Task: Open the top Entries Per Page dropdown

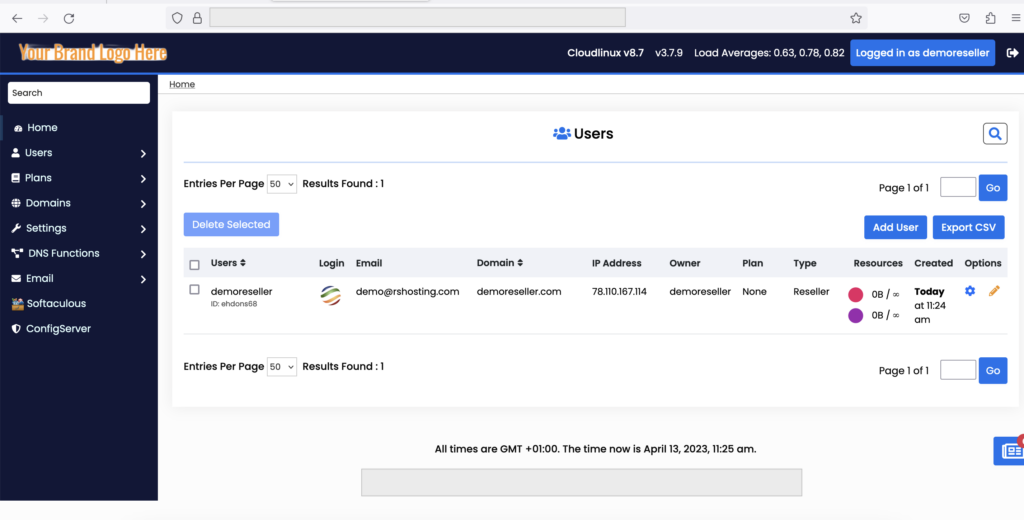Action: [x=283, y=184]
